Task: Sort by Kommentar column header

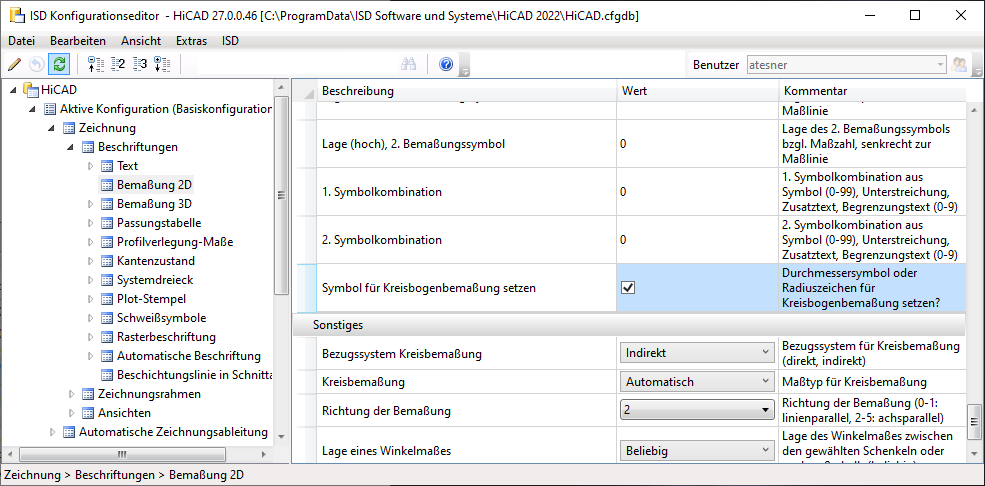Action: tap(873, 91)
